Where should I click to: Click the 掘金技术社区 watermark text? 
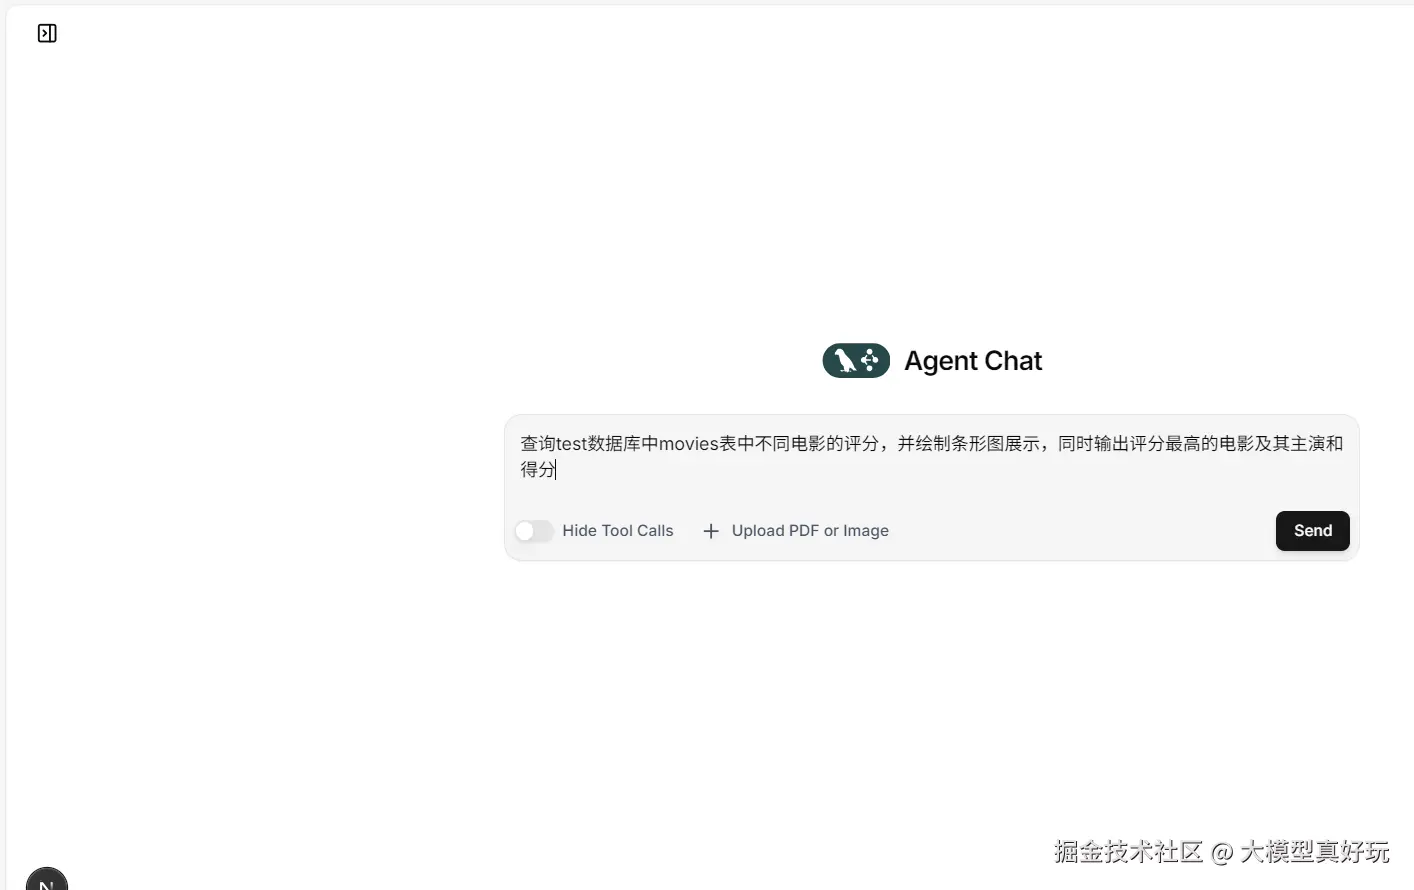click(x=1128, y=852)
